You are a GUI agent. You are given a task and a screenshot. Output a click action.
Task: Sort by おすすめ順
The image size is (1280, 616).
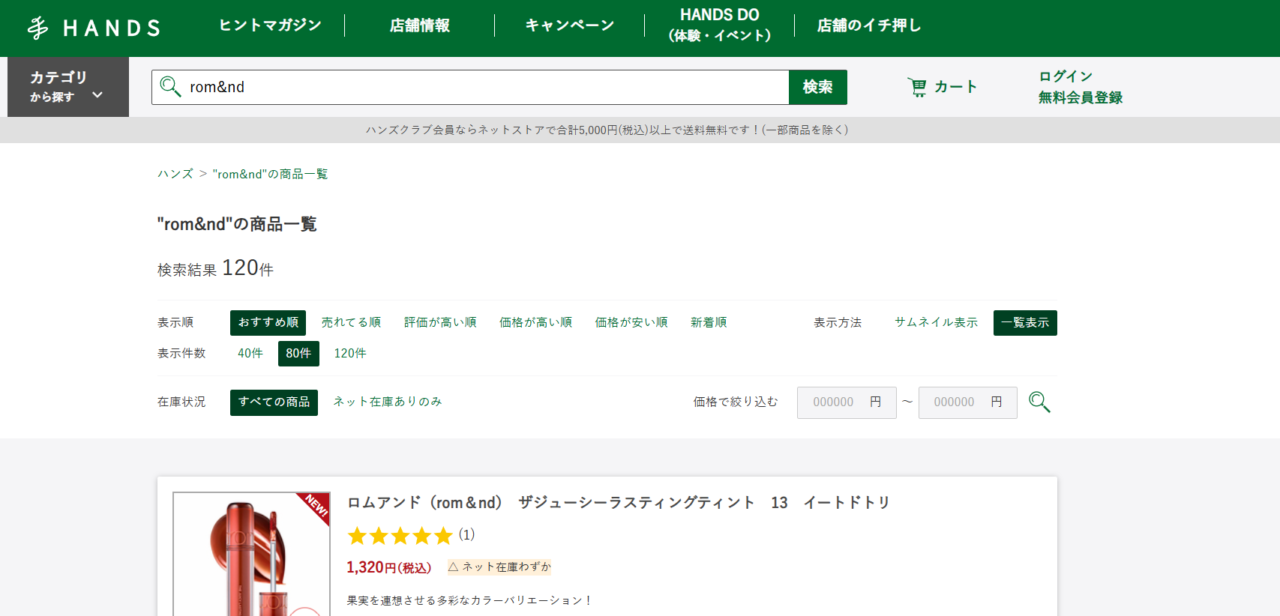[268, 323]
